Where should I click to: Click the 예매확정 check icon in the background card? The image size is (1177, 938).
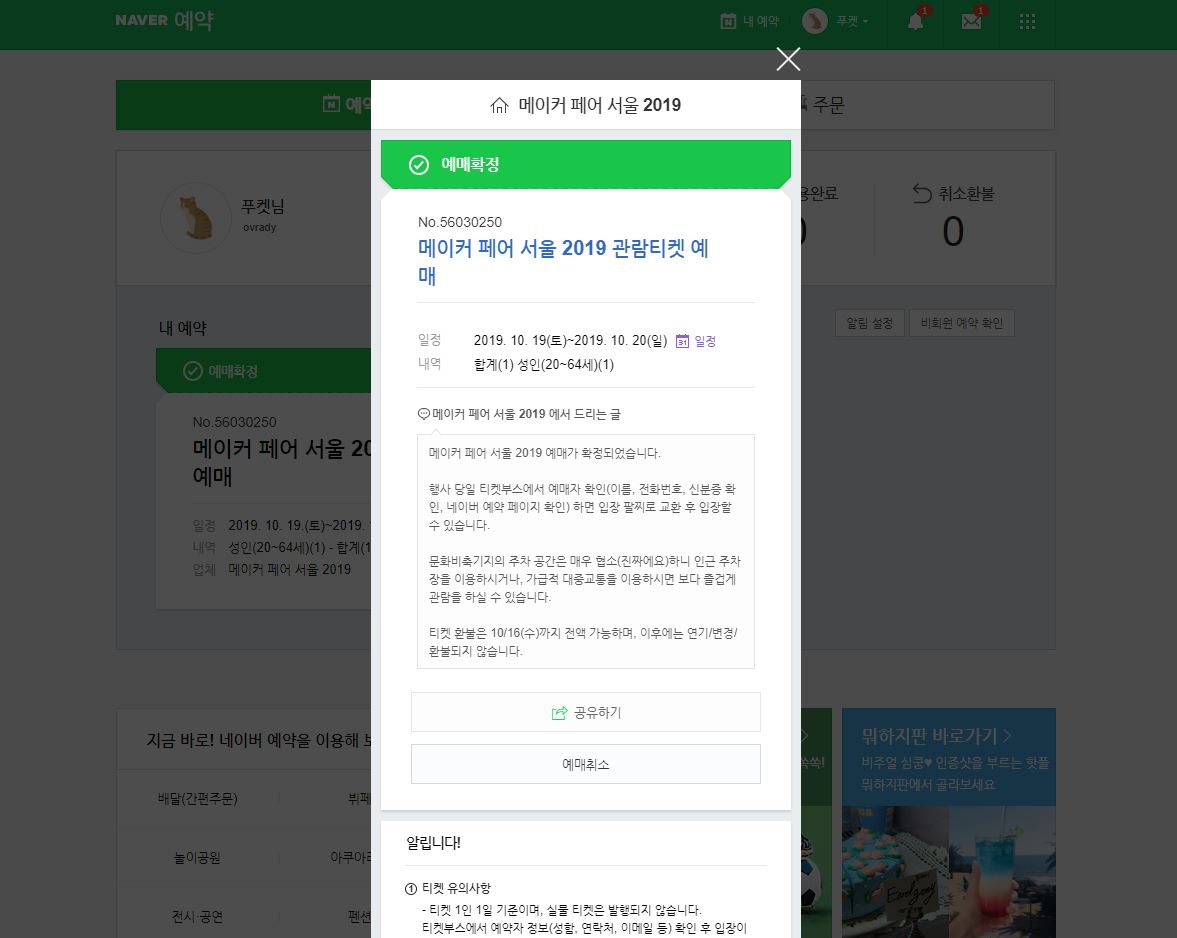click(193, 371)
